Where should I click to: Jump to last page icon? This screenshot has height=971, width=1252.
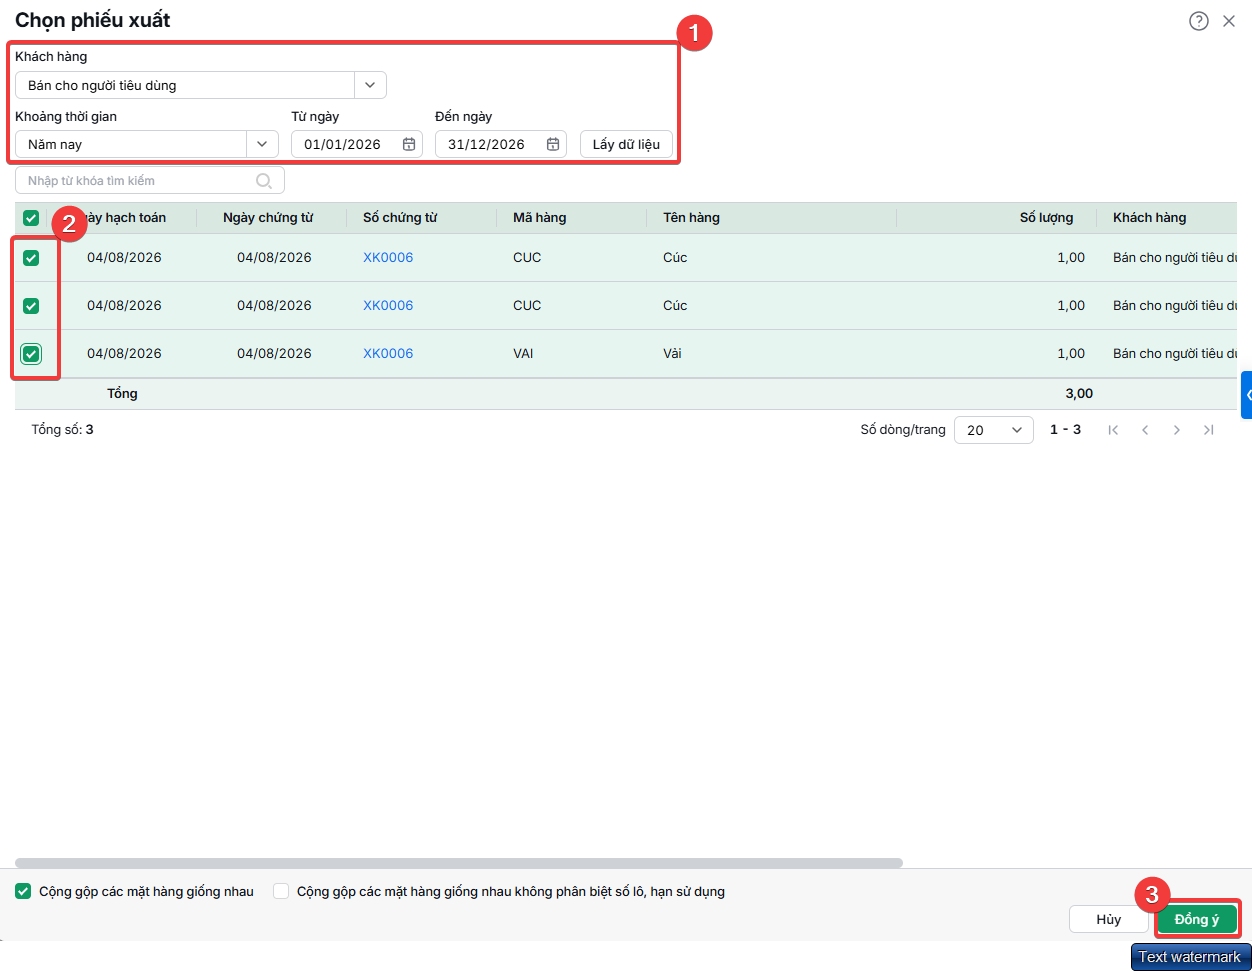click(1209, 430)
